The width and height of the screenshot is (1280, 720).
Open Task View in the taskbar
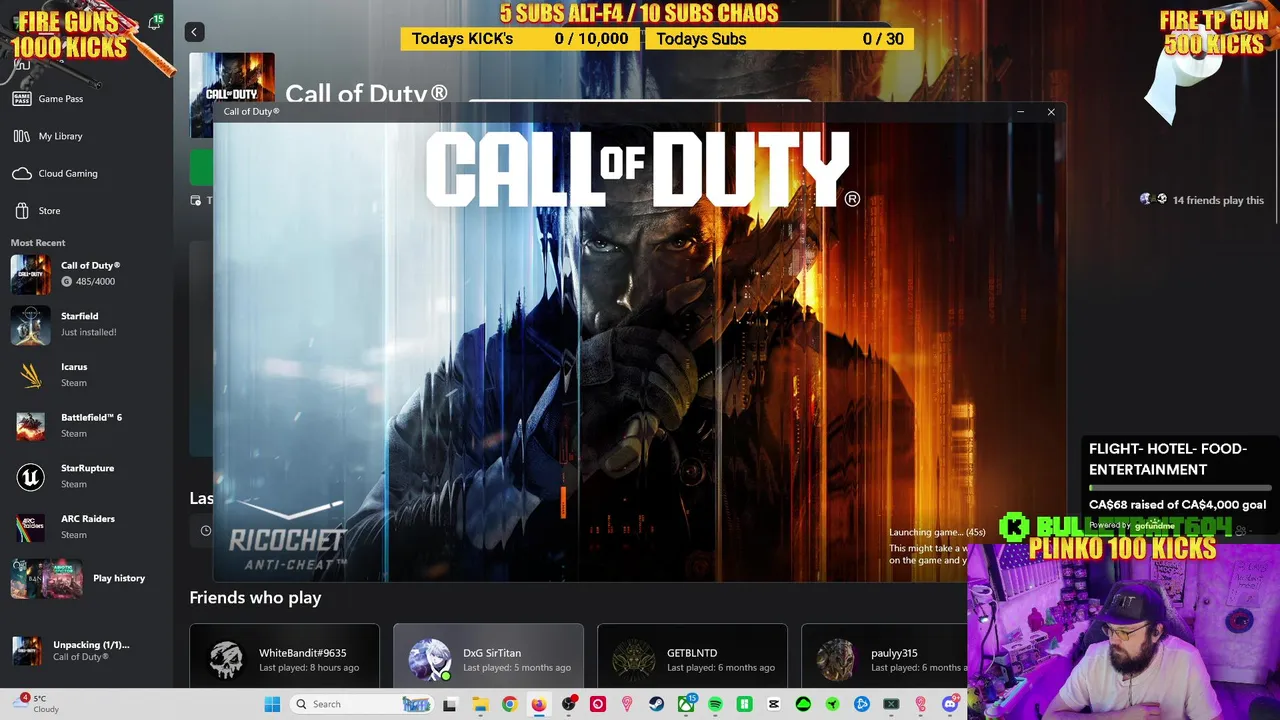click(x=450, y=704)
